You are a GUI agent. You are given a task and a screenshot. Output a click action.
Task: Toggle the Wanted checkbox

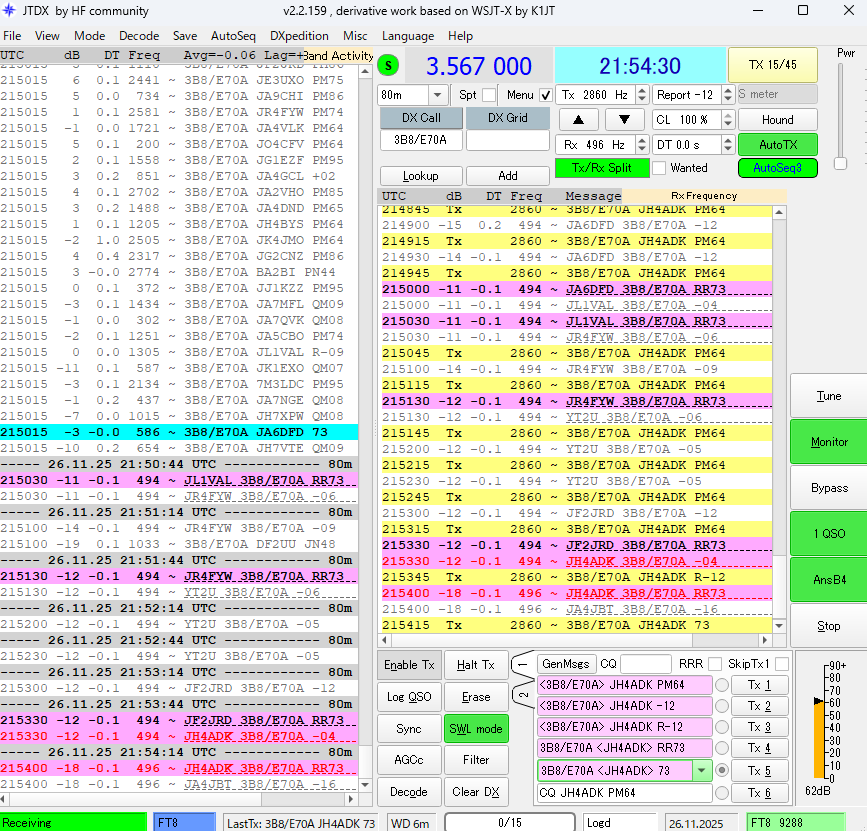pos(660,168)
